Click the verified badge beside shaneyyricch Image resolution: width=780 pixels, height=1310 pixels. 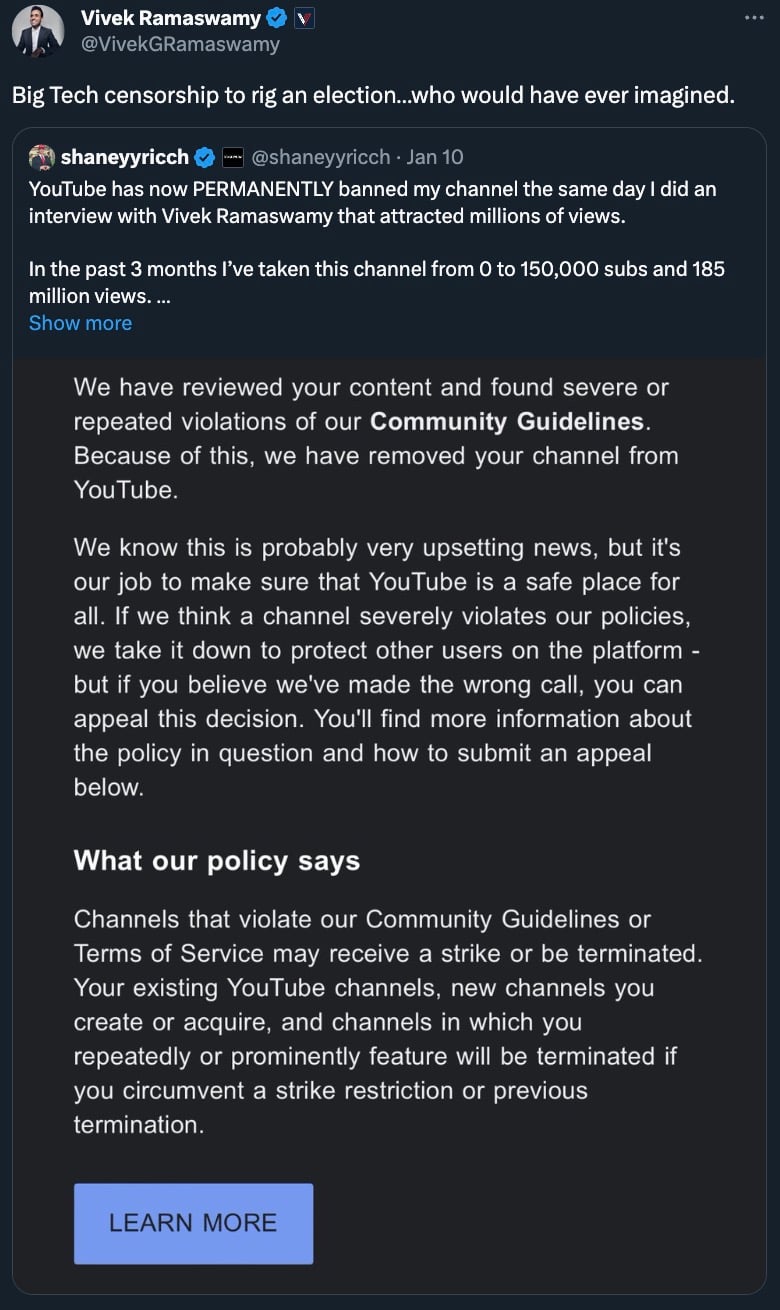click(204, 157)
